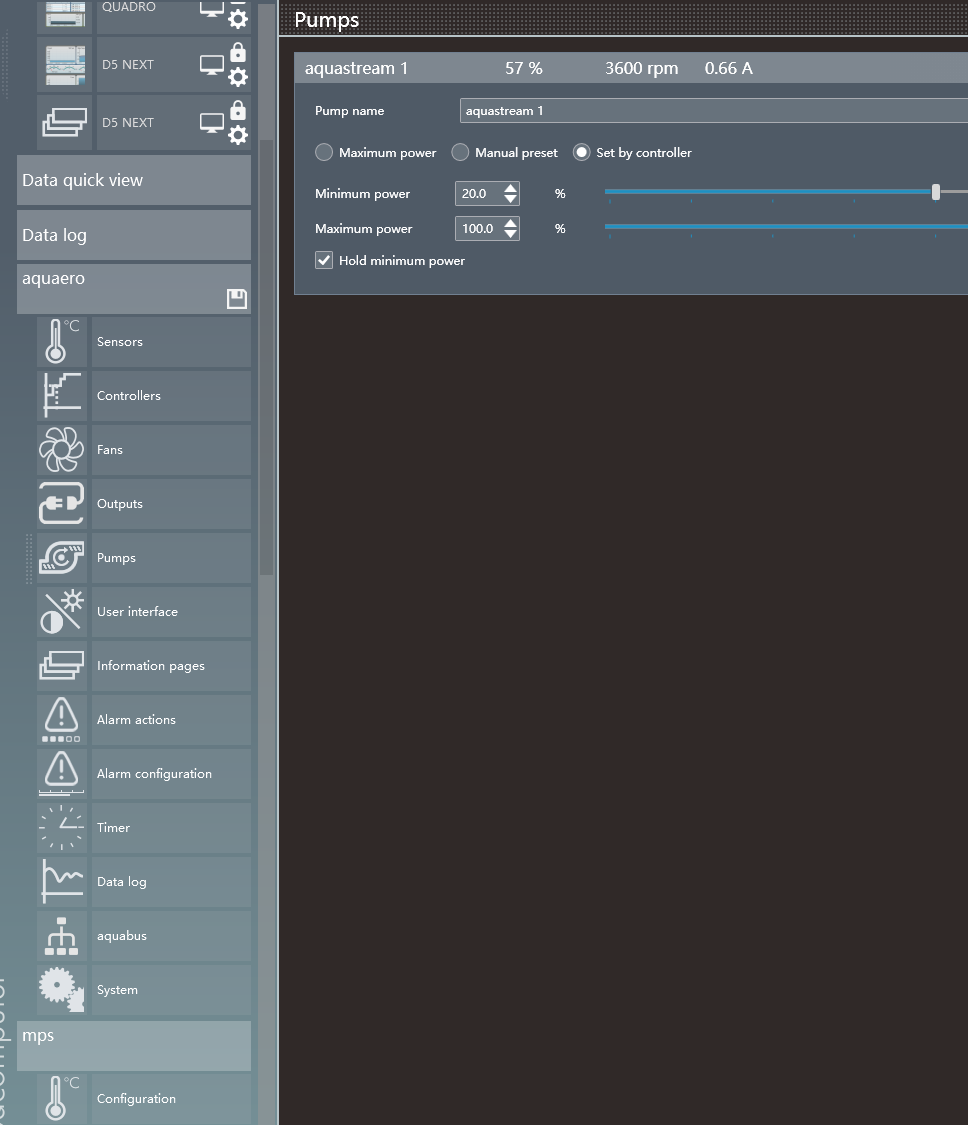Save aquaero settings with the floppy disk icon

[x=237, y=298]
